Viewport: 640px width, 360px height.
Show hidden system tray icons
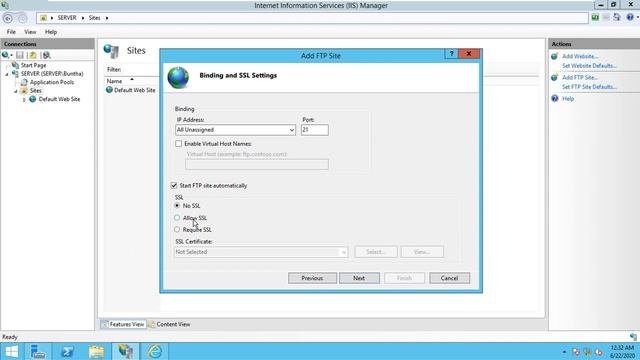pos(564,351)
